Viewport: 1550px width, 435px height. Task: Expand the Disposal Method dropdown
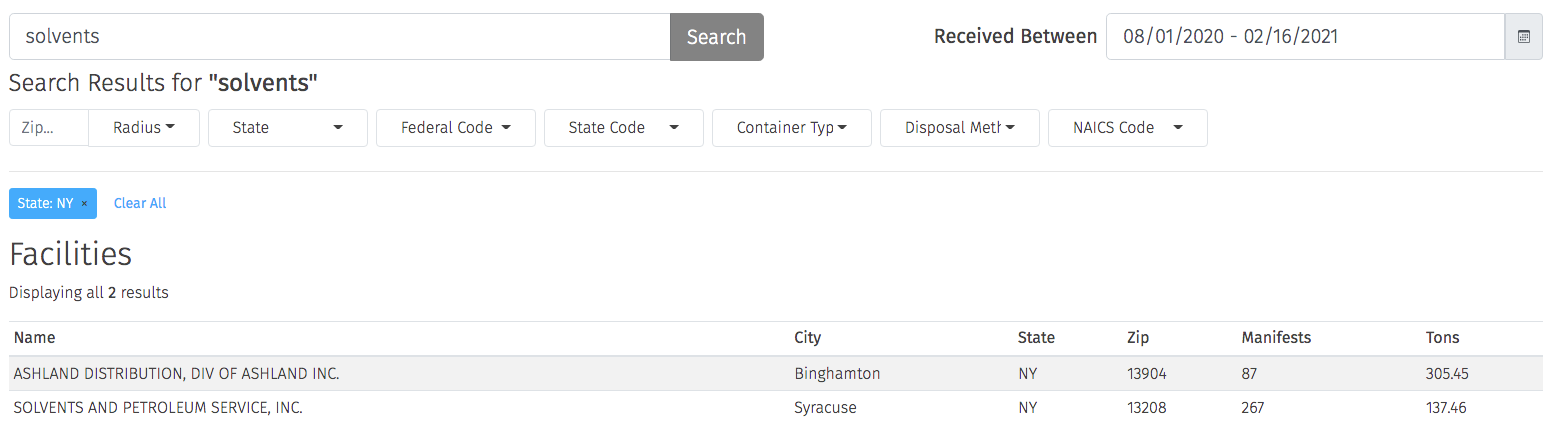pos(960,128)
